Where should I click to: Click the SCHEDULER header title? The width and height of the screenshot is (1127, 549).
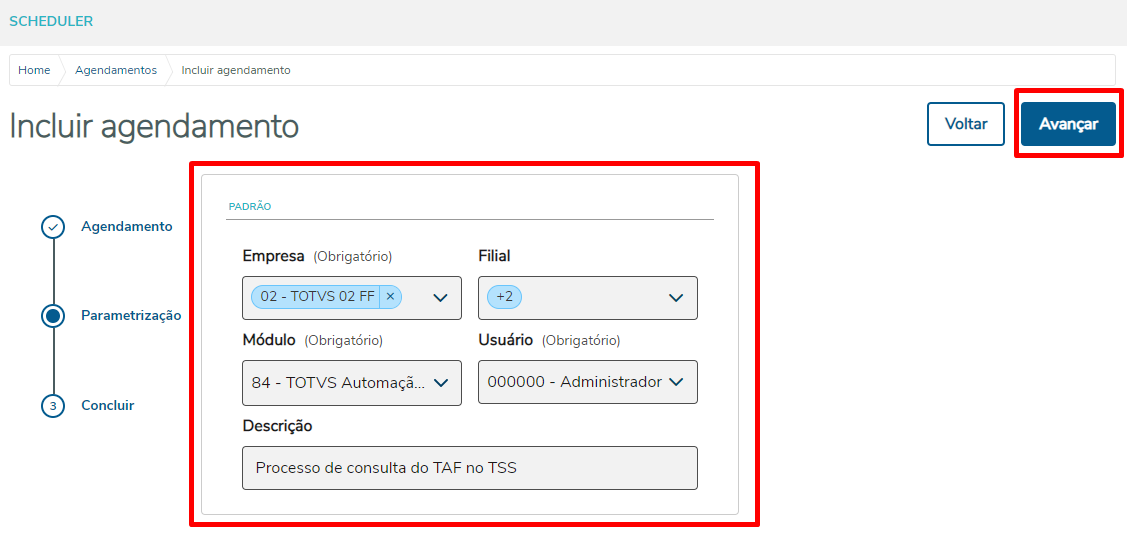point(51,22)
